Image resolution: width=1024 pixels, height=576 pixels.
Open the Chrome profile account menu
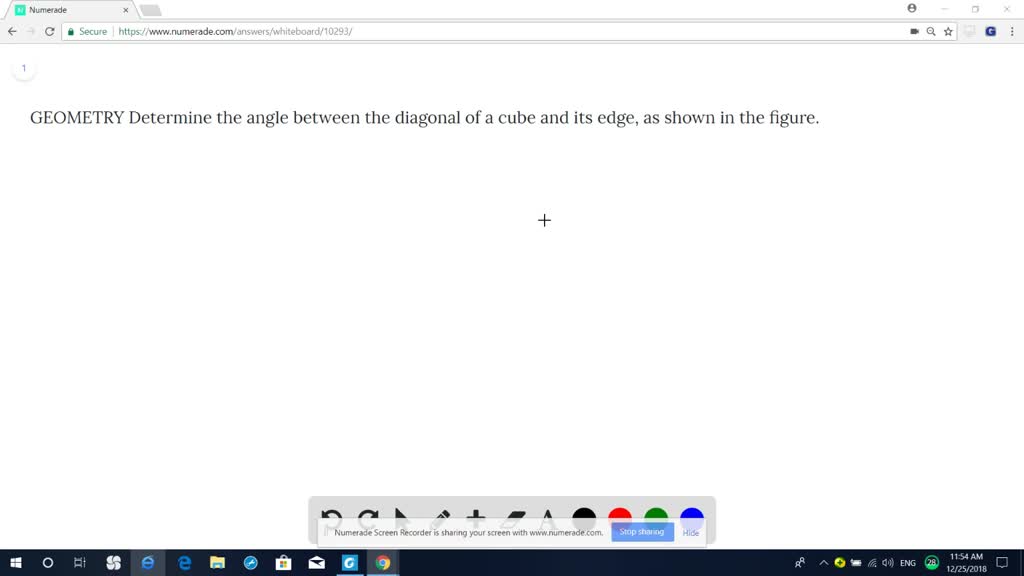click(910, 8)
